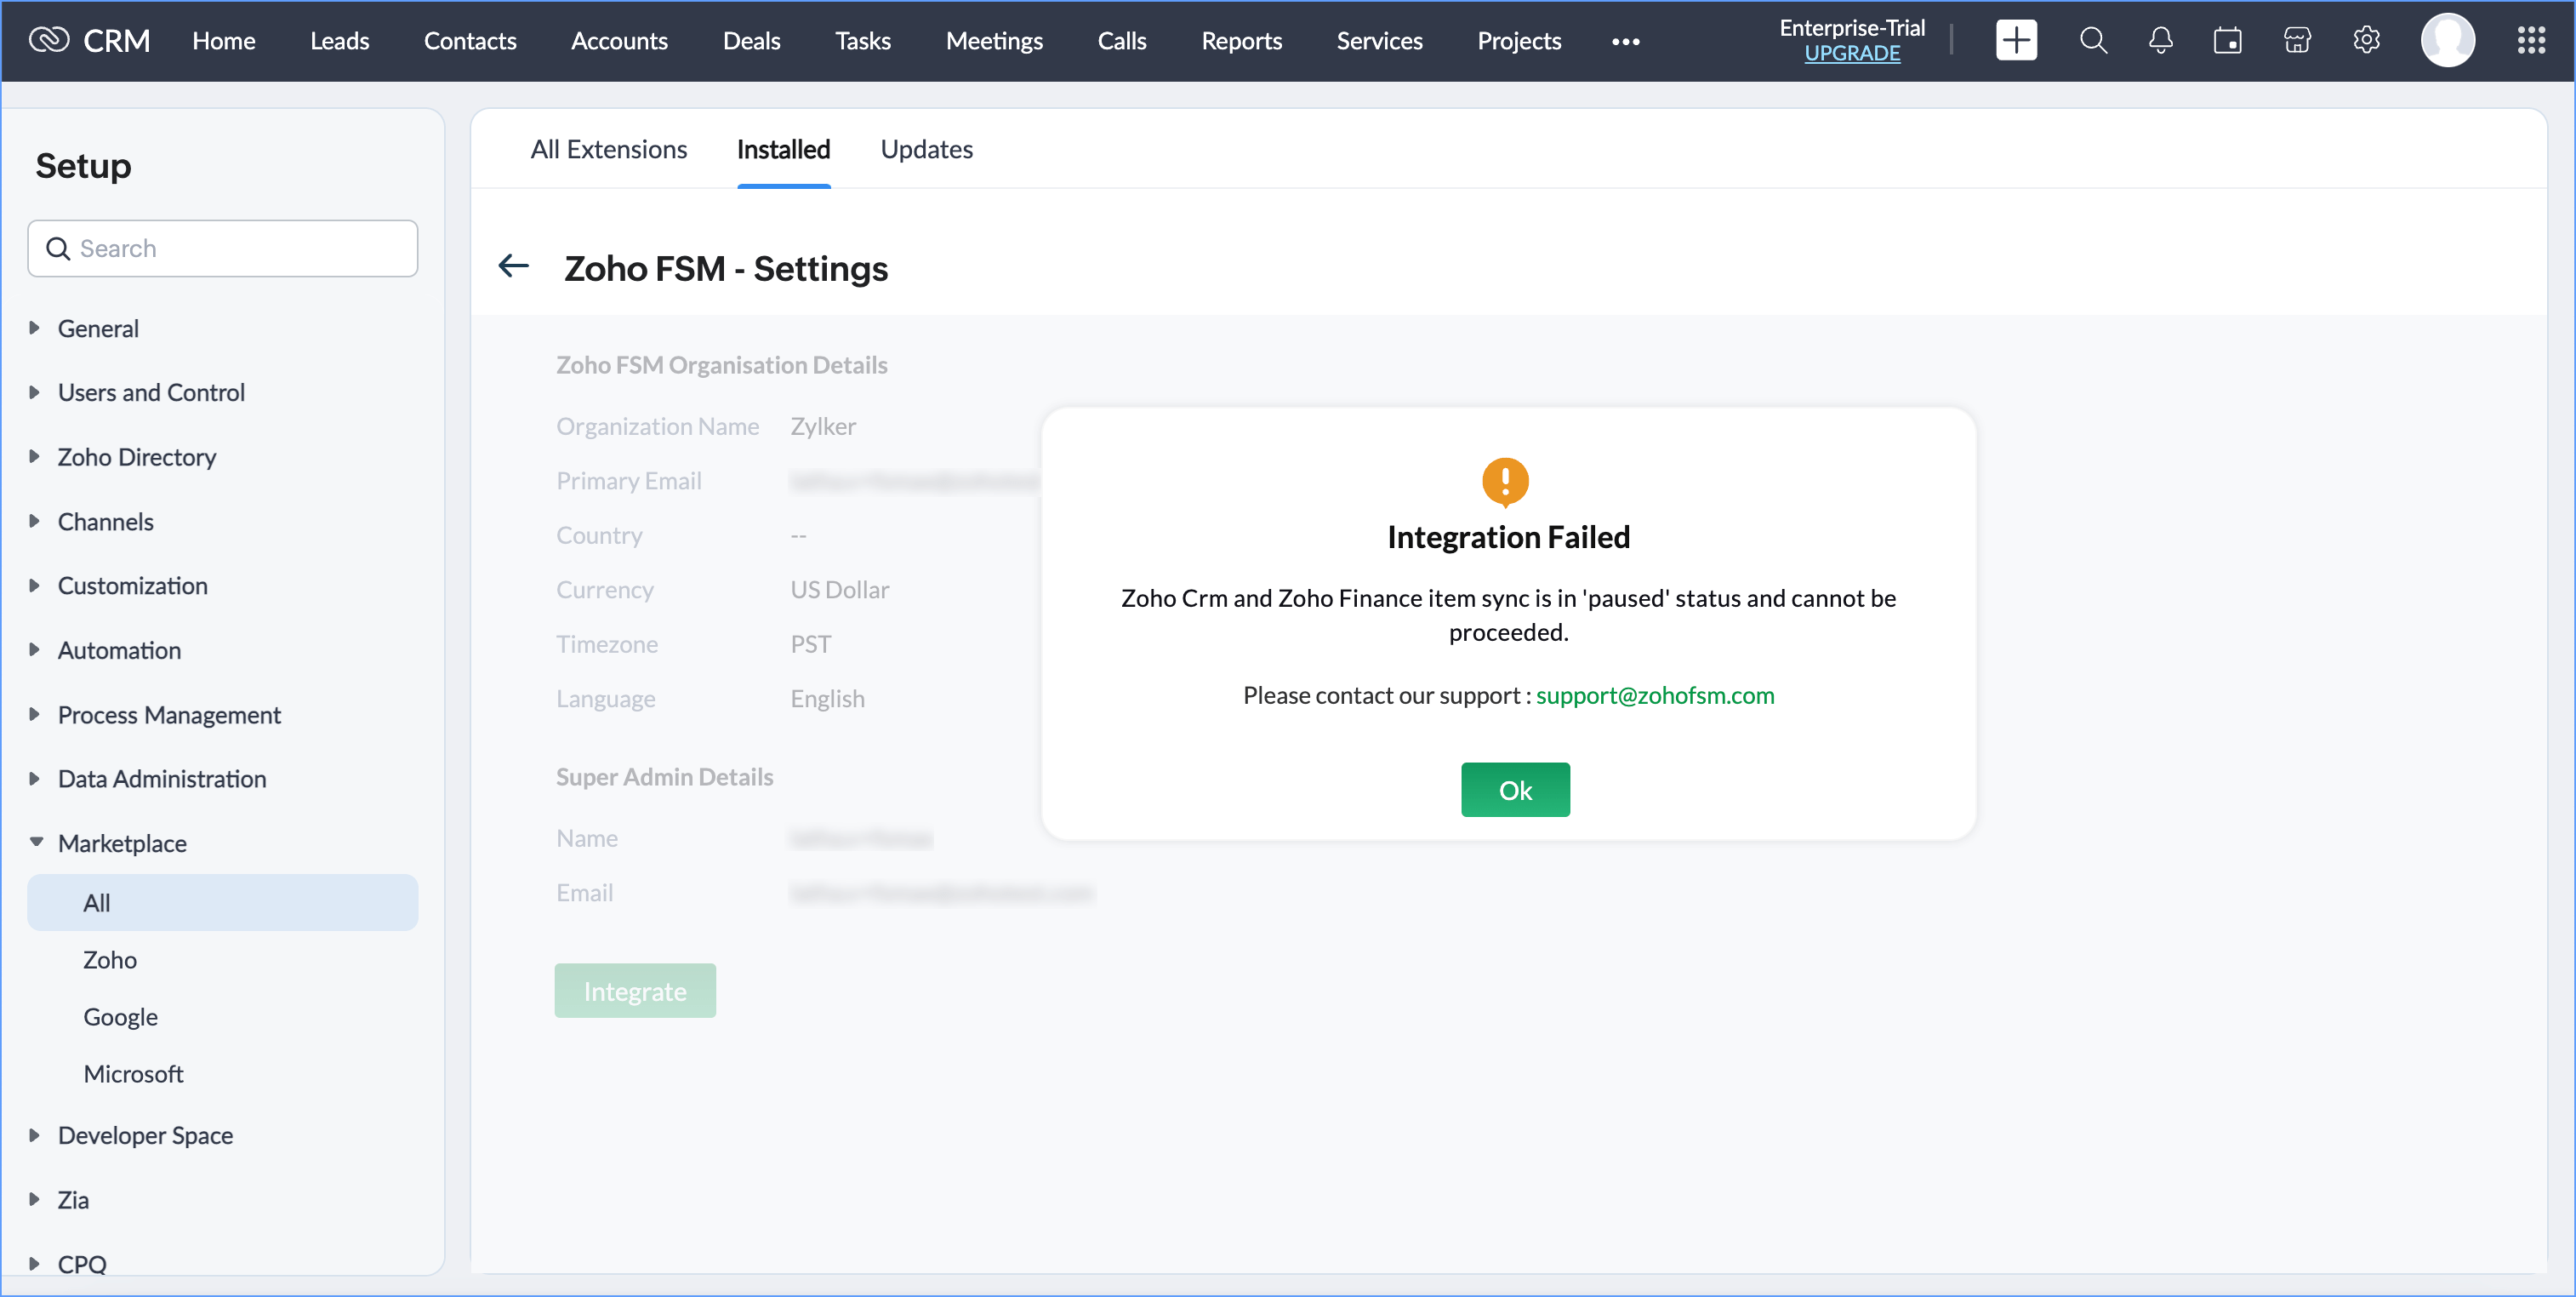Switch to the Updates tab

click(926, 149)
